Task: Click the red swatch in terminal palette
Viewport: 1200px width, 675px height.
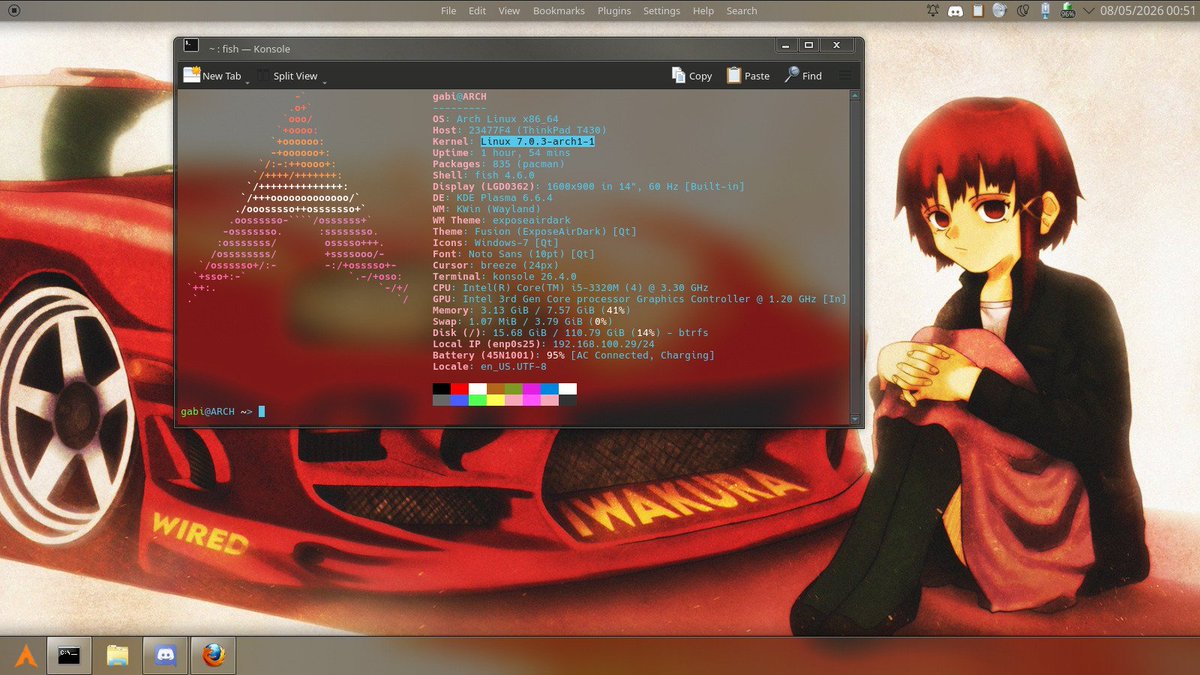Action: click(459, 388)
